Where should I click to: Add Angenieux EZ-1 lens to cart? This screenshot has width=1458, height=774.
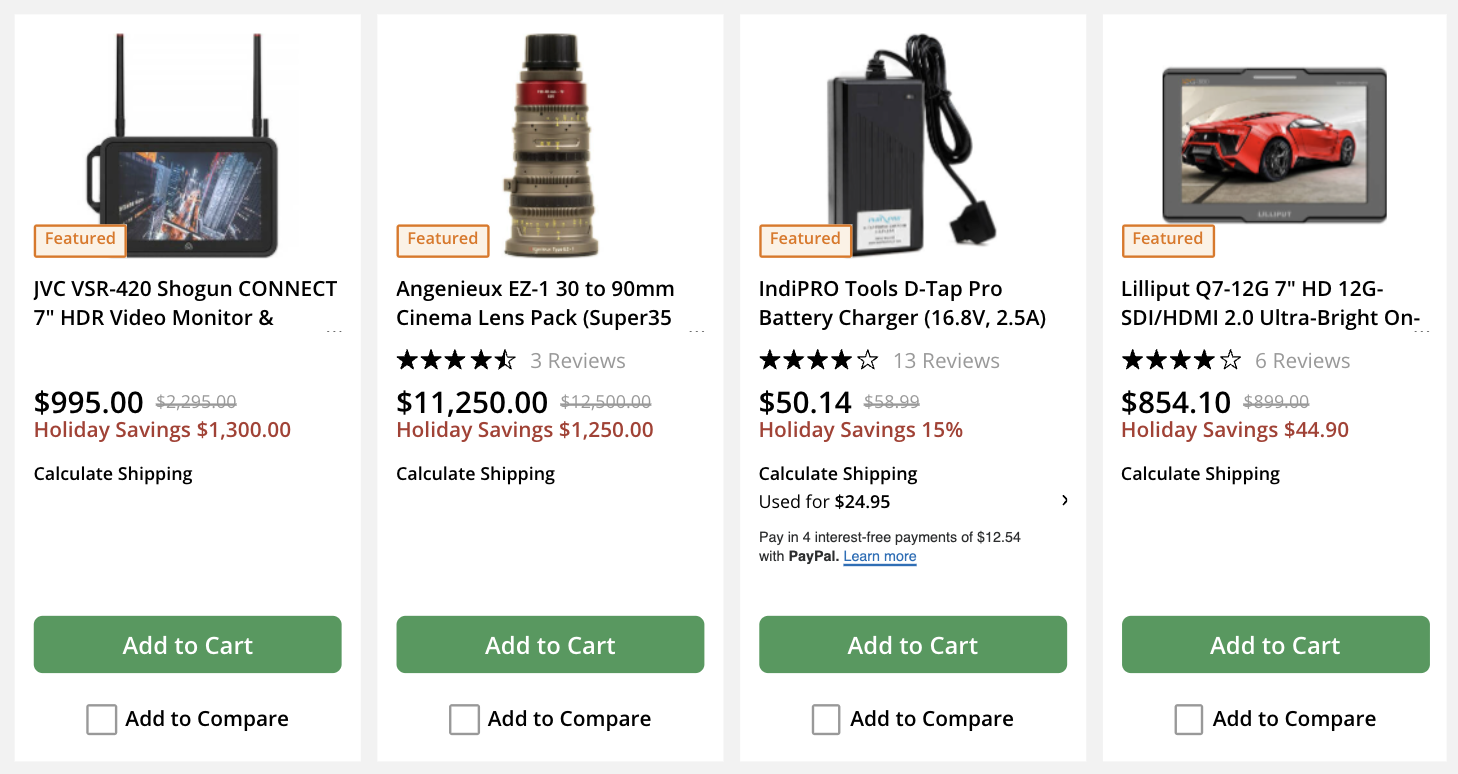point(550,645)
